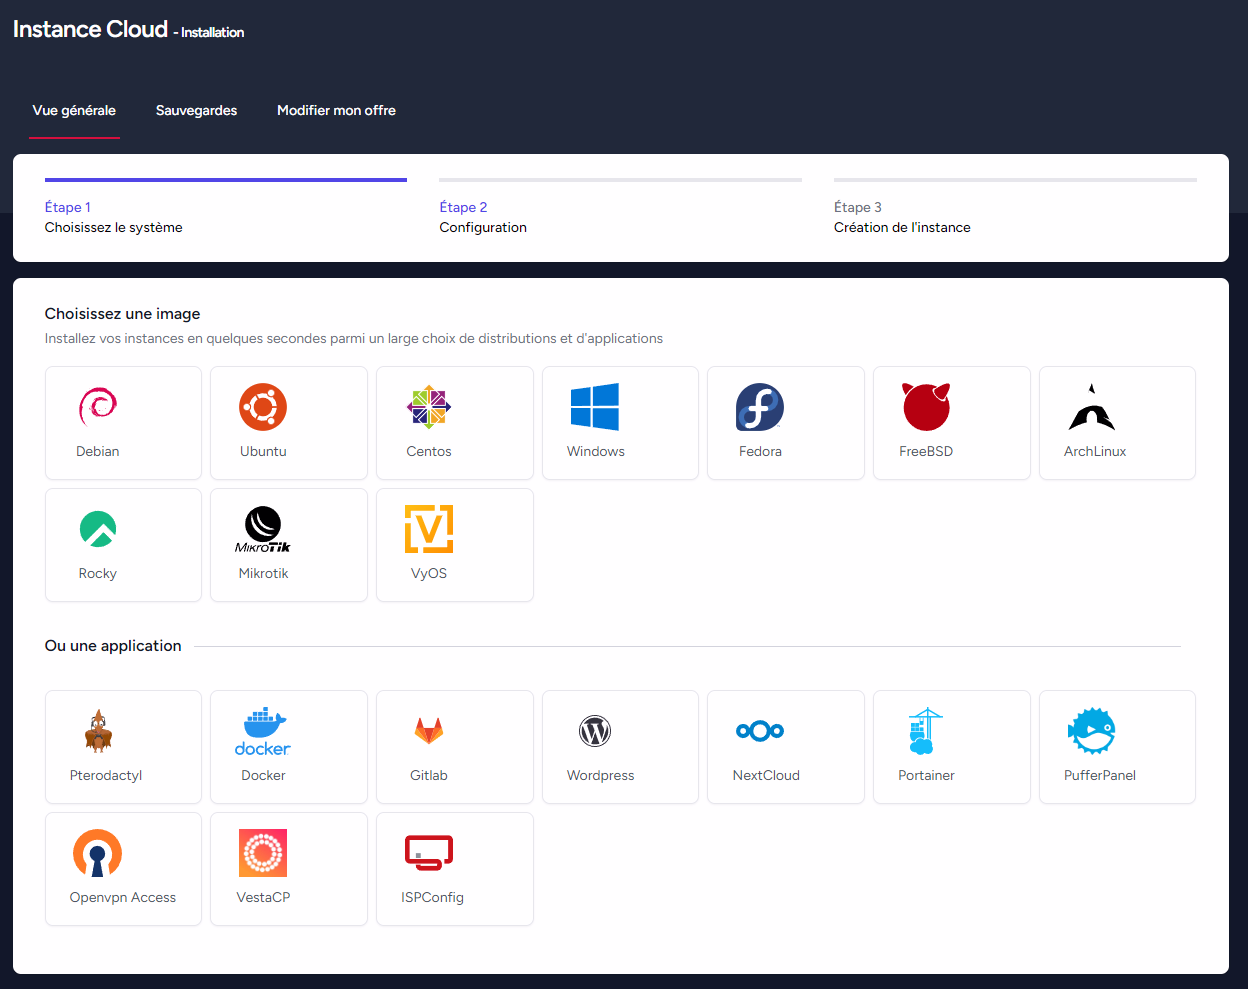
Task: Click the FreeBSD label text
Action: 926,451
